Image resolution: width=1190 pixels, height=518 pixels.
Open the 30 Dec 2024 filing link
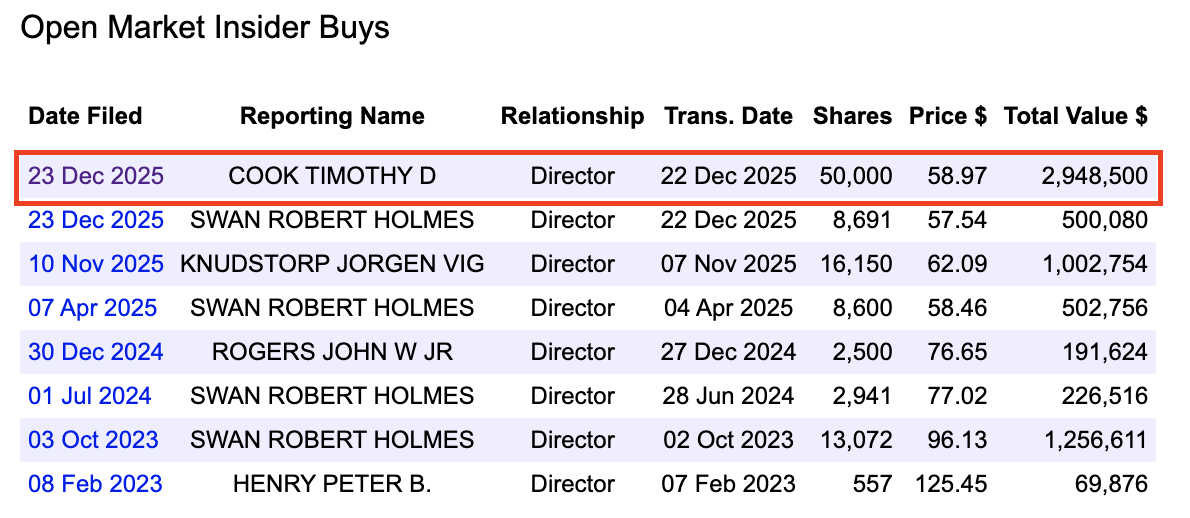pos(96,352)
